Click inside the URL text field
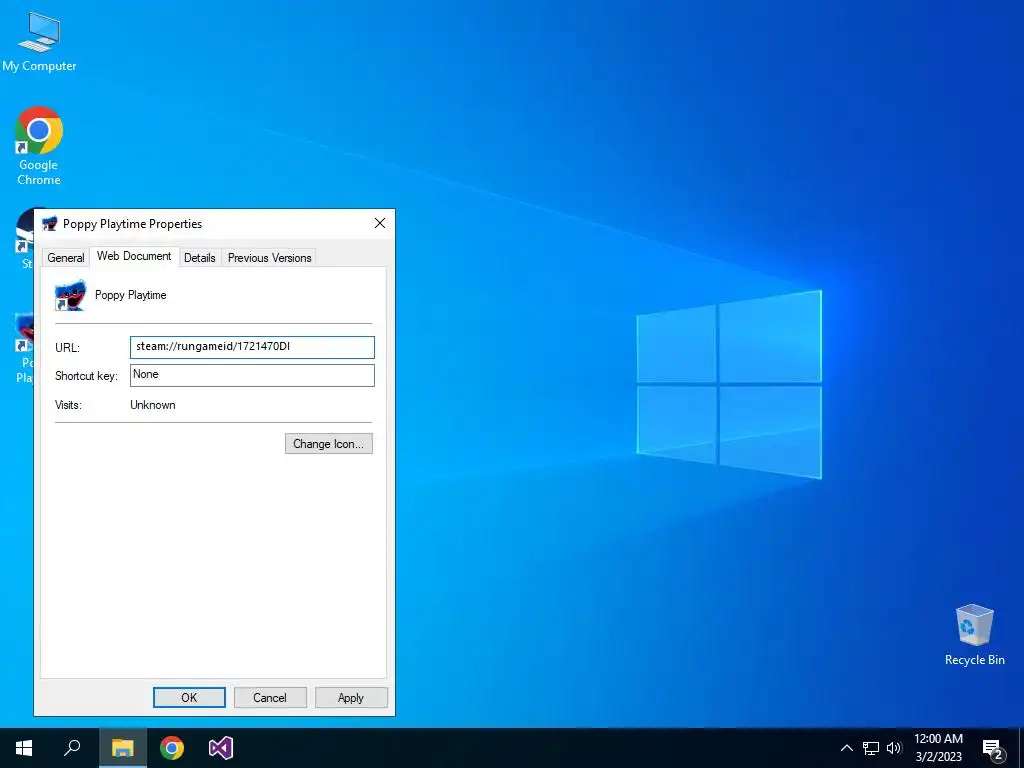Screen dimensions: 1024x768 tap(252, 347)
